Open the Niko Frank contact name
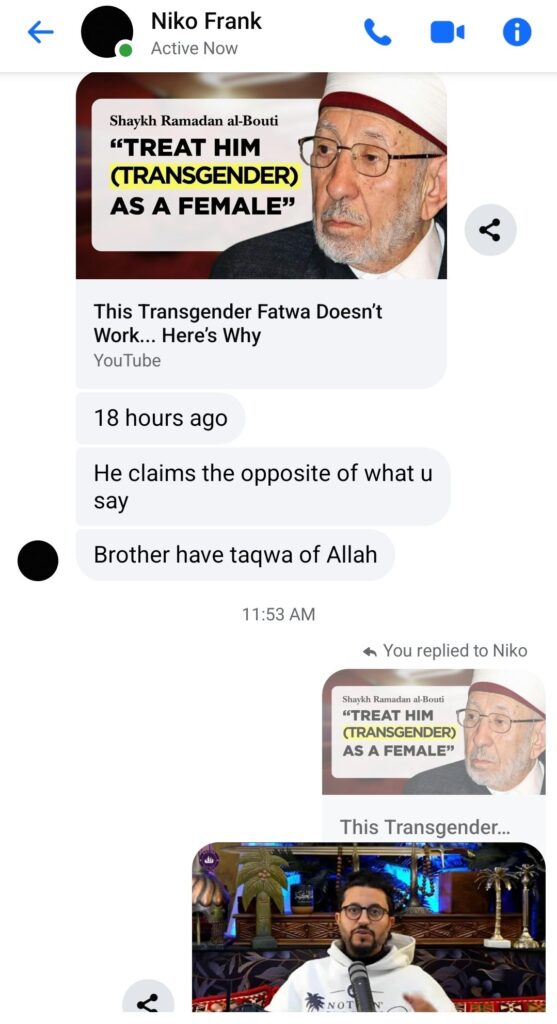 tap(206, 21)
